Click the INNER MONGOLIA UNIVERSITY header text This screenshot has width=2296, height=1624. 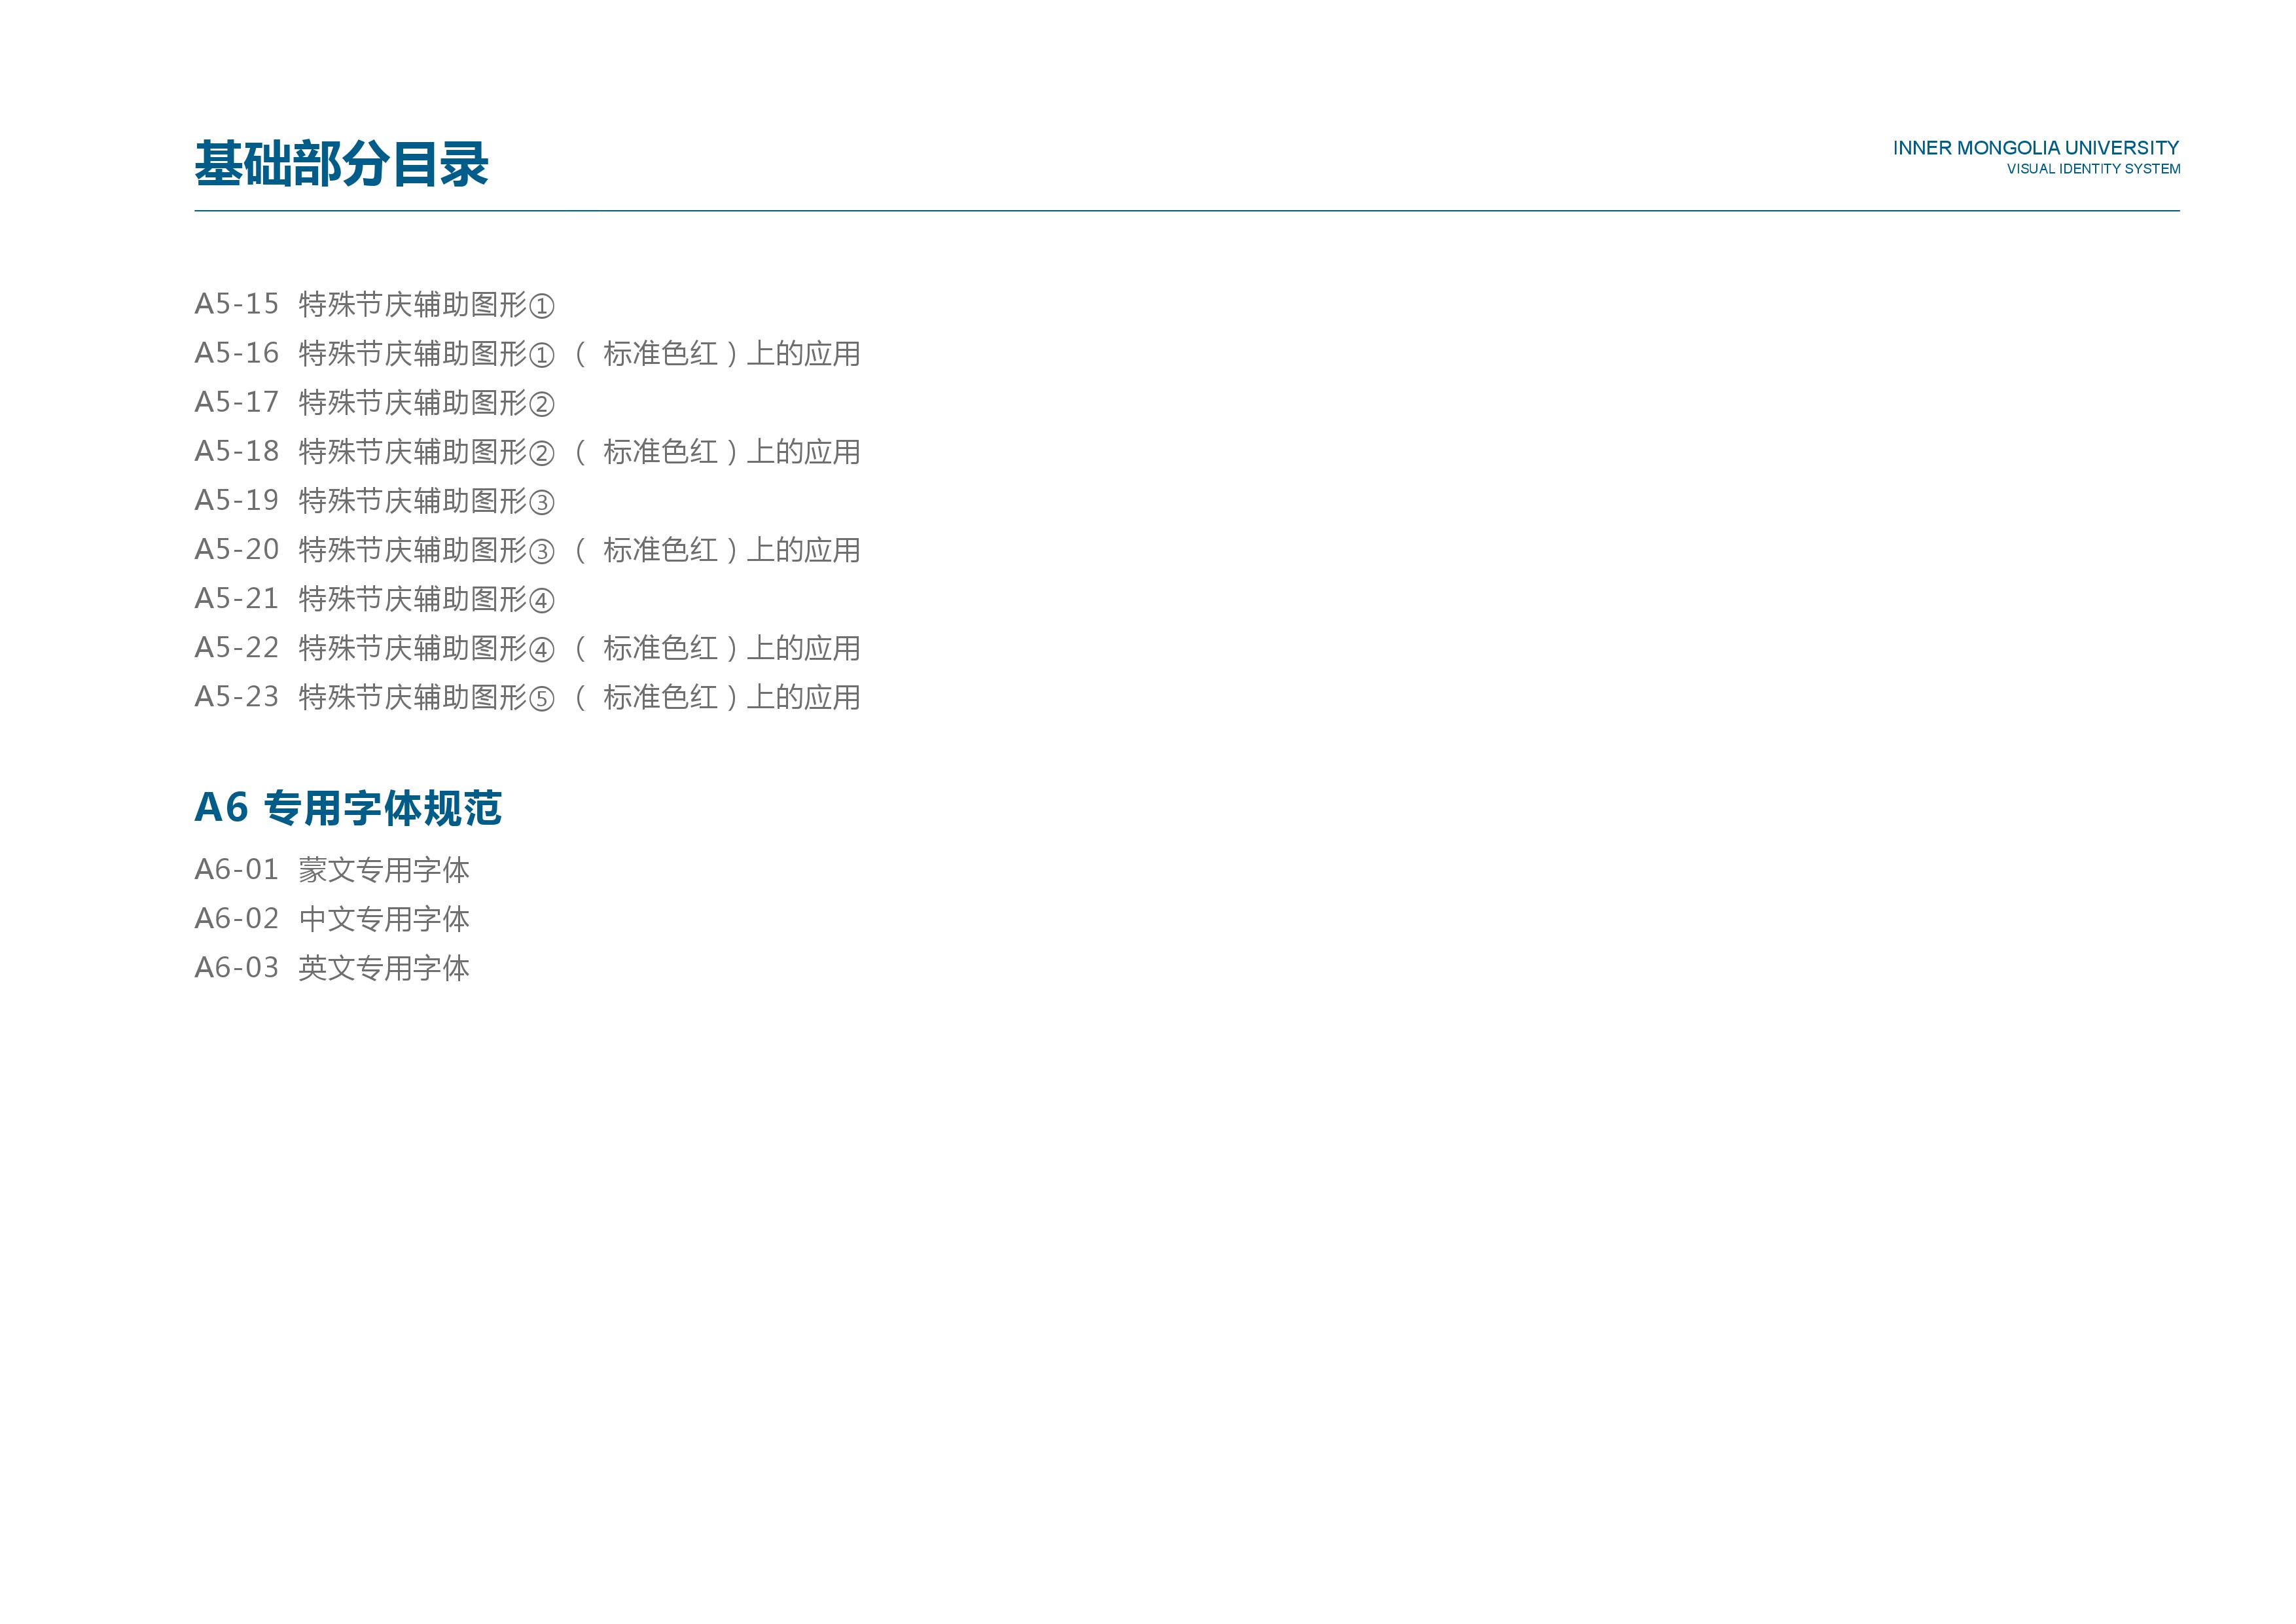[2035, 148]
